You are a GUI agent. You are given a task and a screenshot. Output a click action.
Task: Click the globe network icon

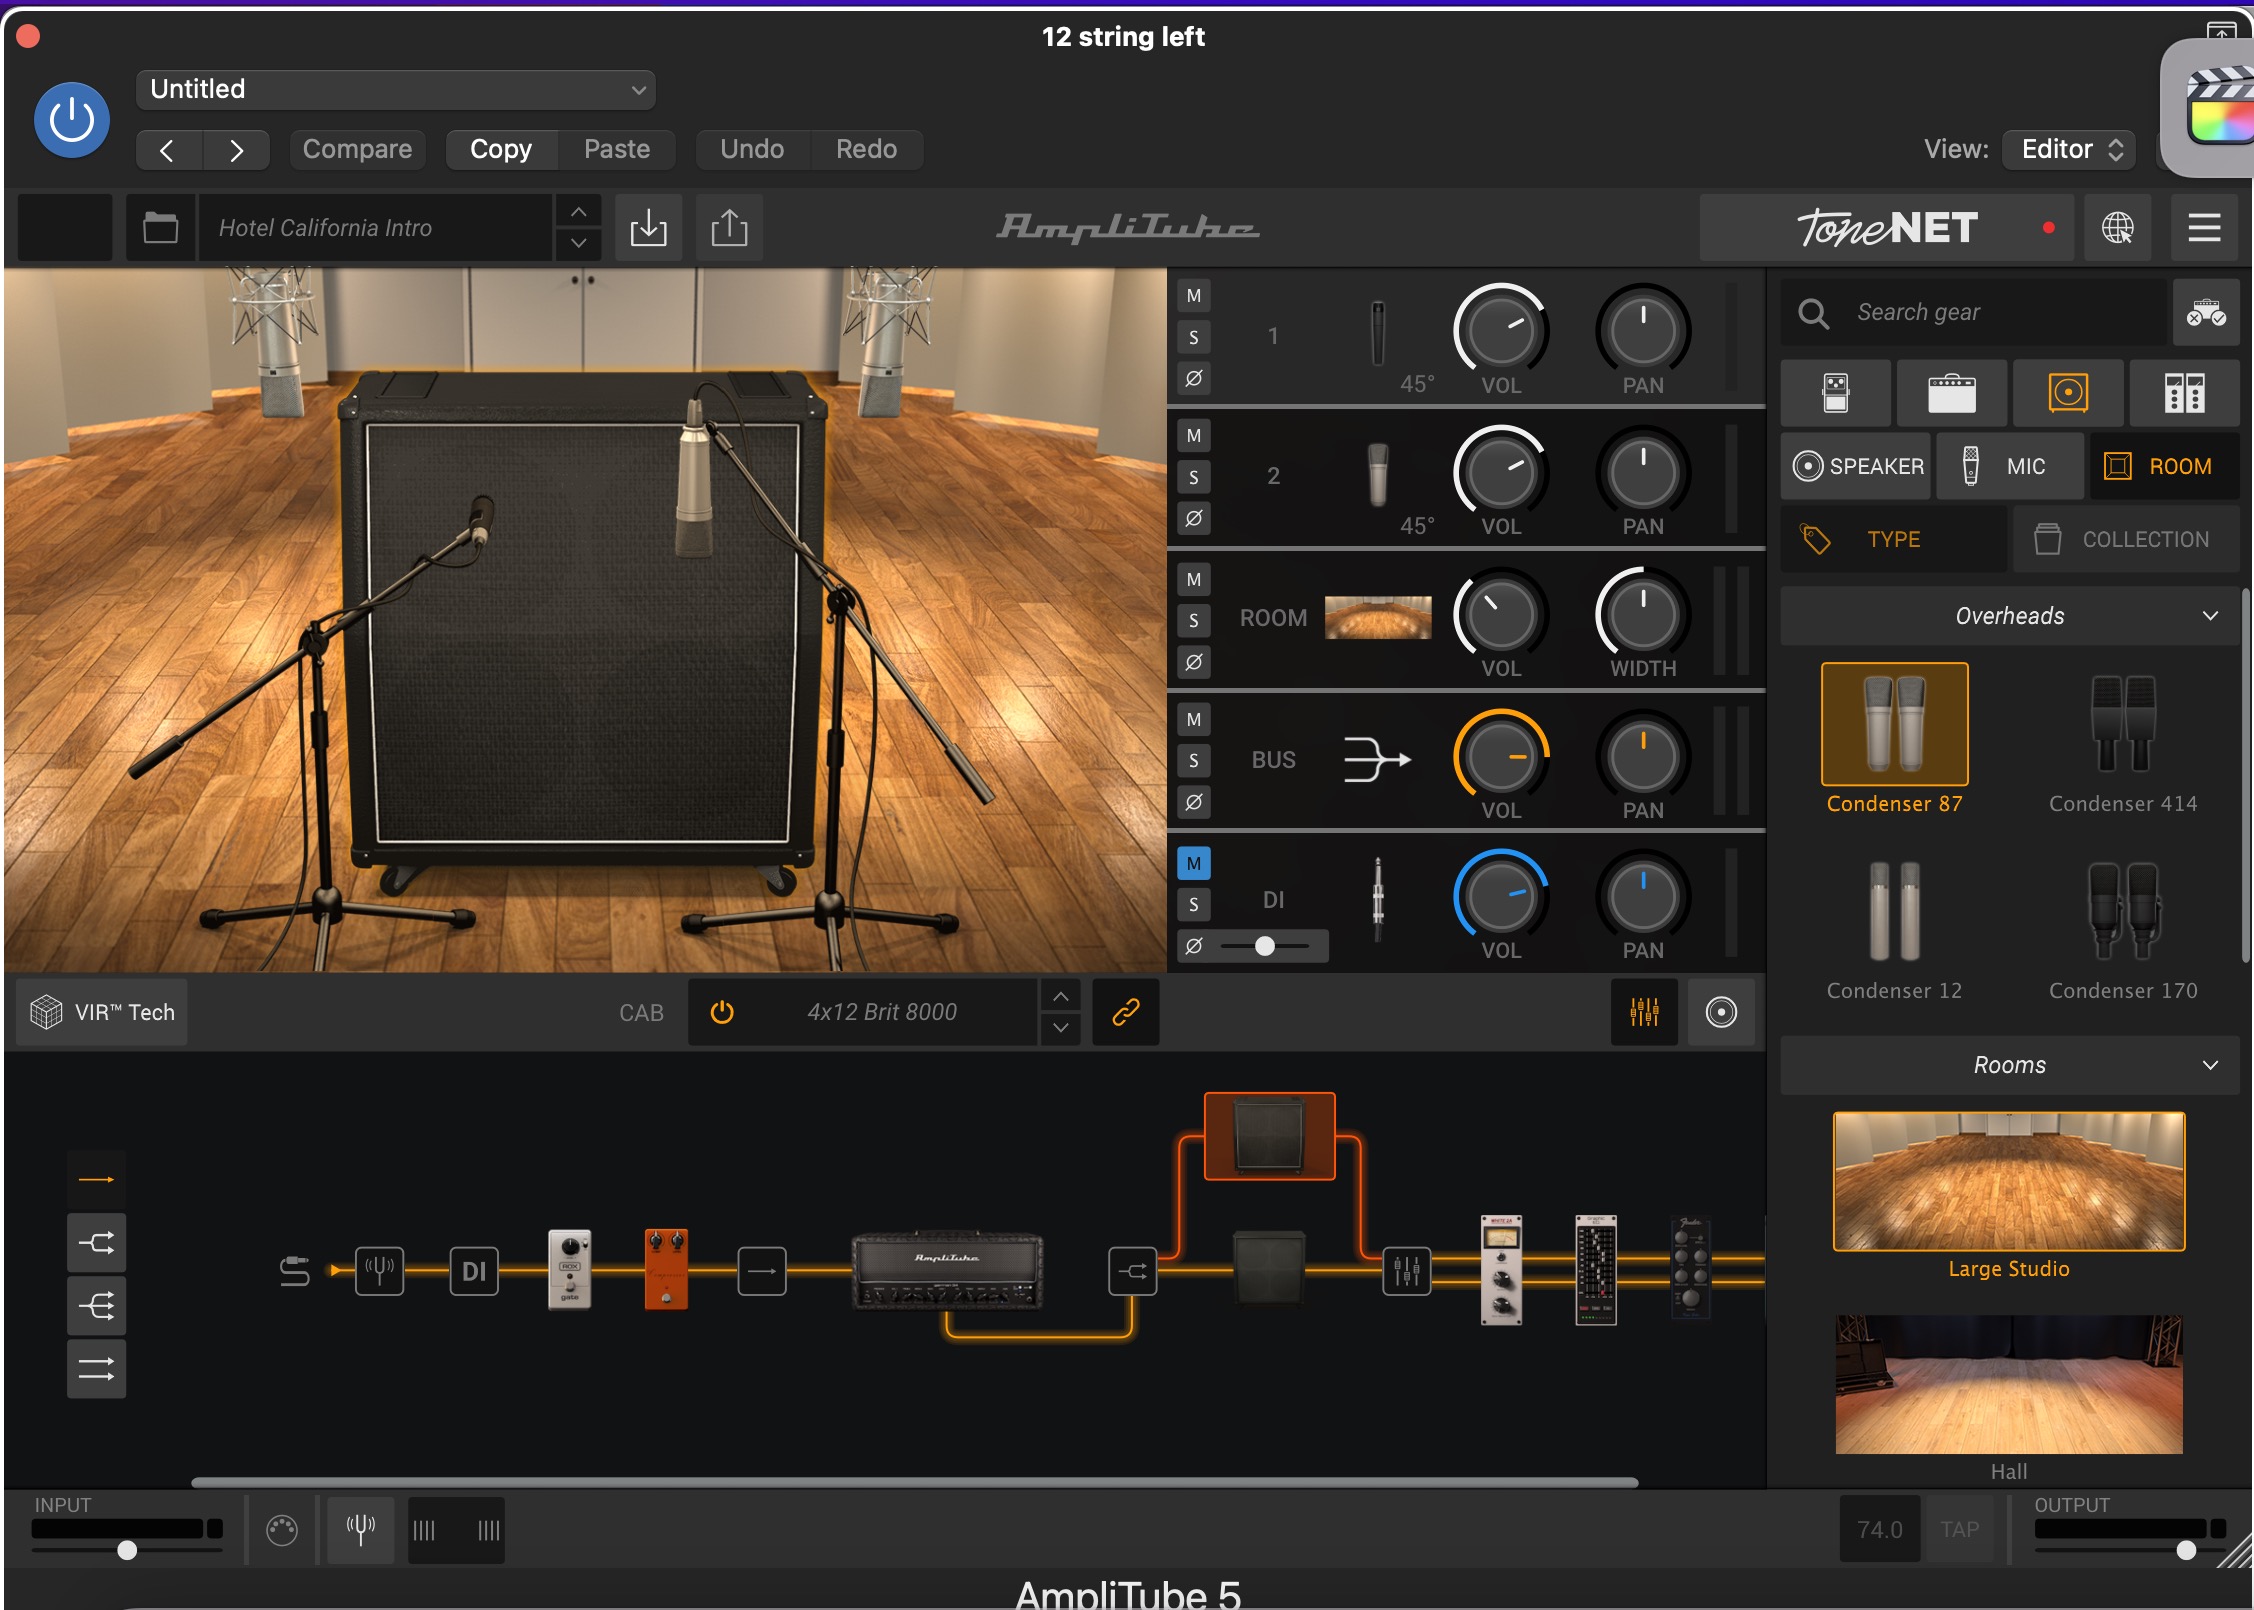coord(2117,228)
